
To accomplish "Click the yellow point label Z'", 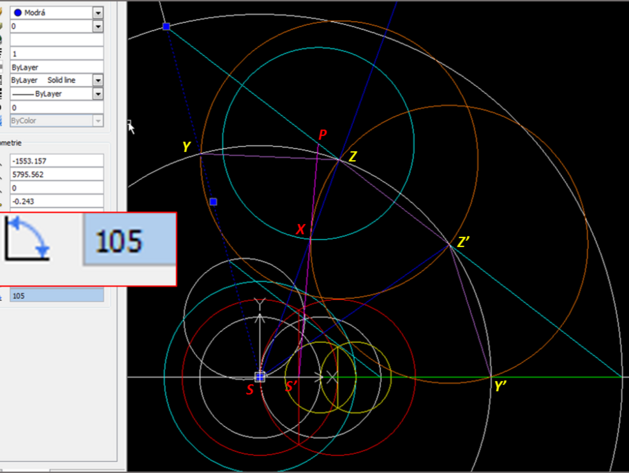I will click(463, 242).
